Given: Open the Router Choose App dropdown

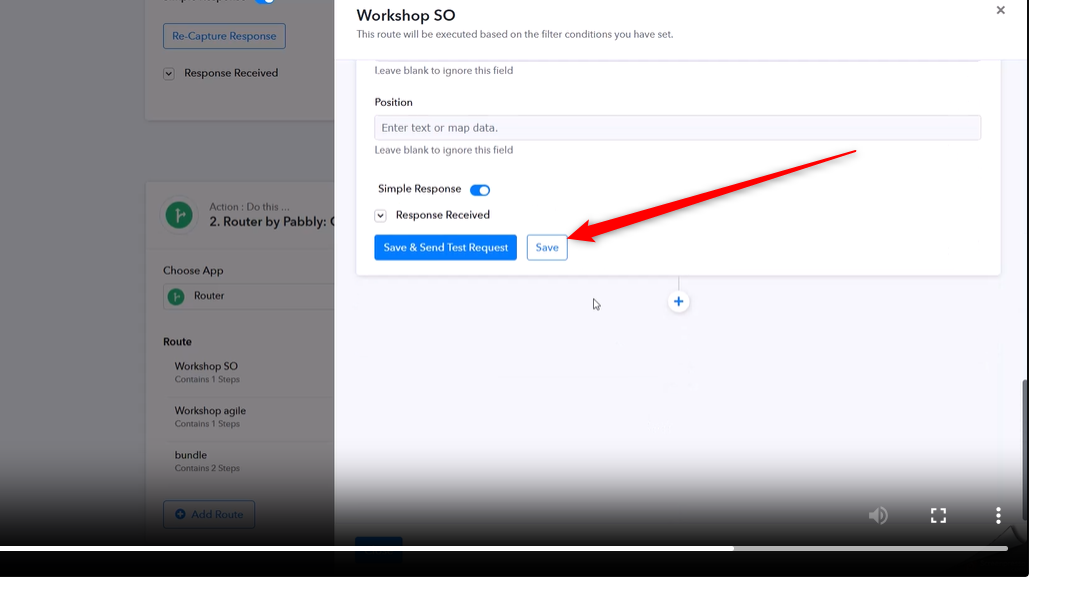Looking at the screenshot, I should pos(249,296).
